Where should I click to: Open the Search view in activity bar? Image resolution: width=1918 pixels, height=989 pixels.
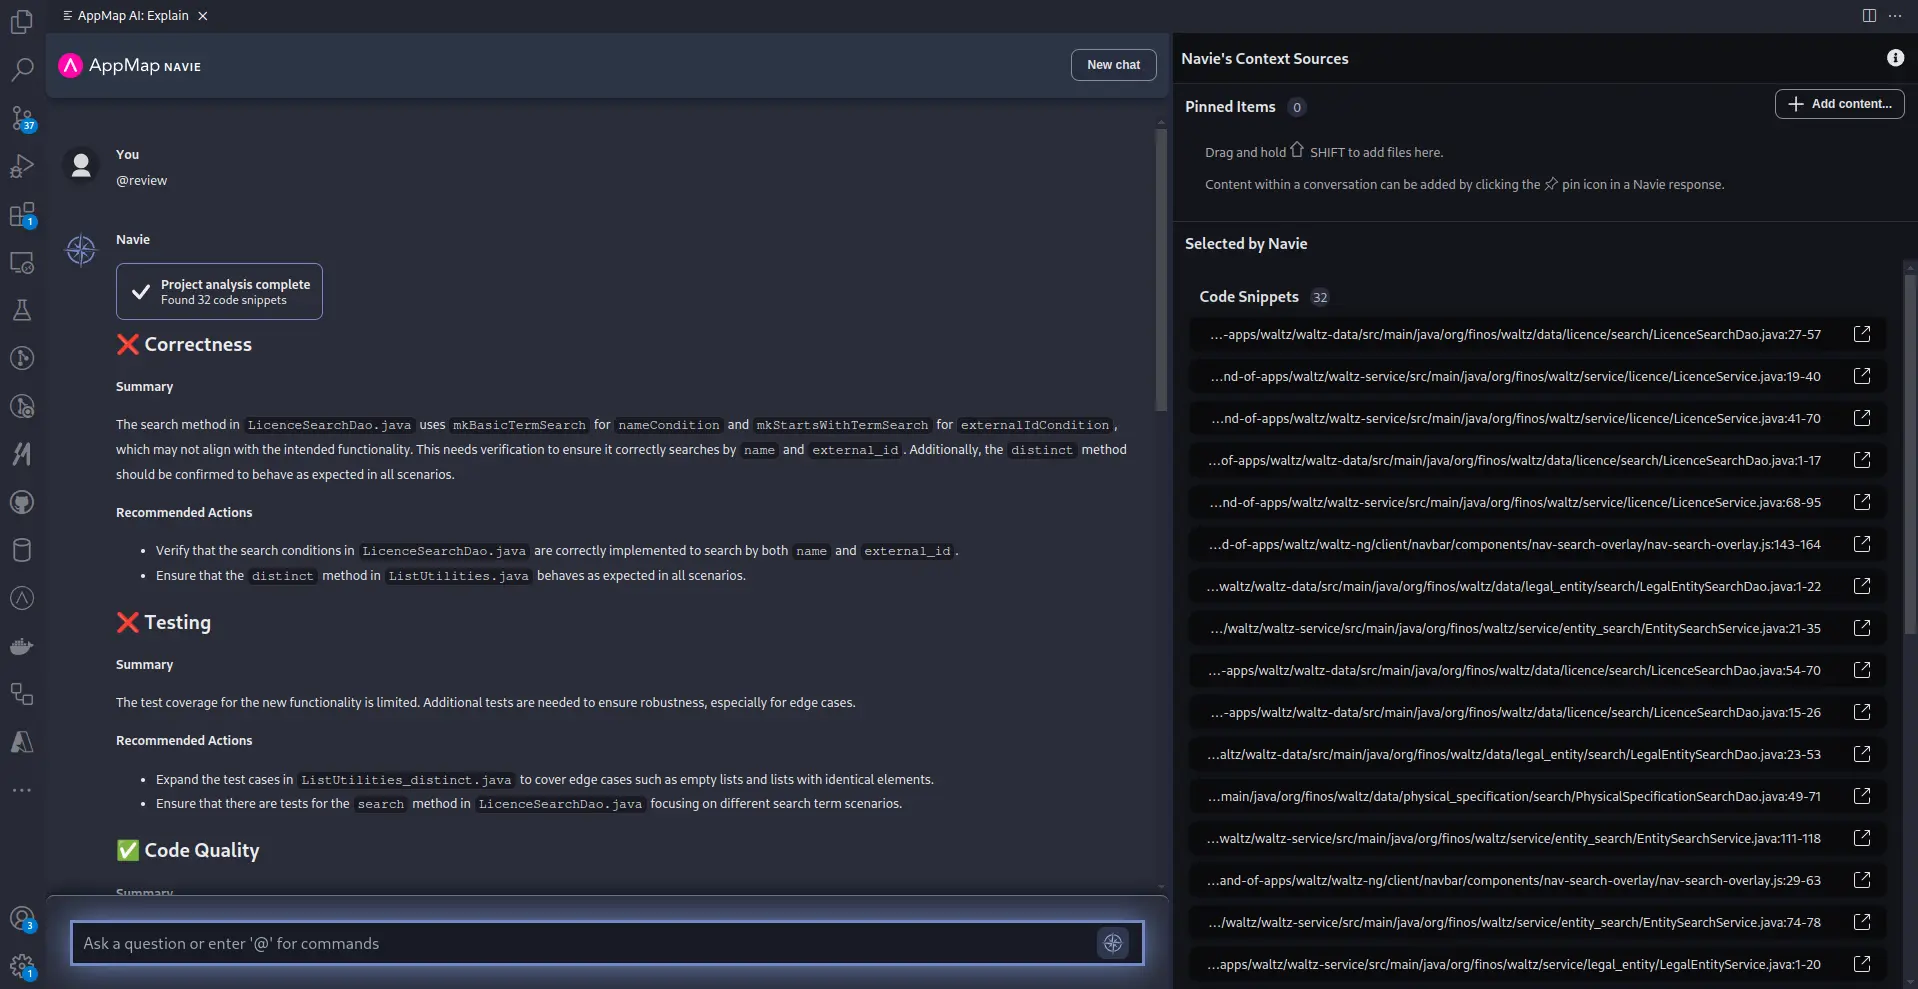[x=22, y=69]
